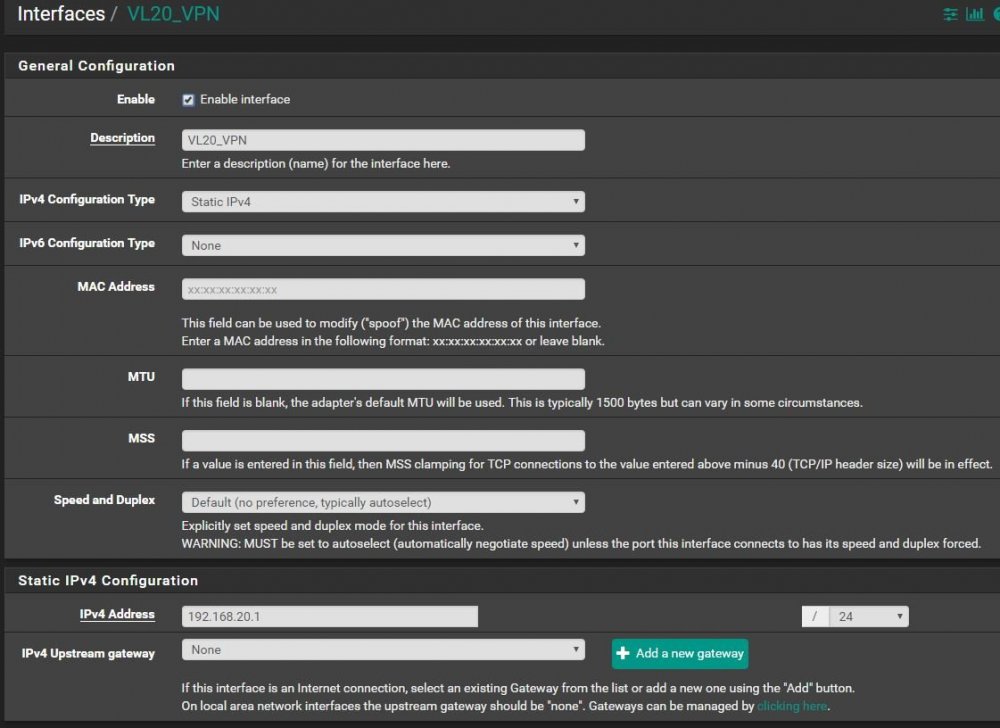The height and width of the screenshot is (728, 1000).
Task: Click the underlined Description label
Action: [122, 138]
